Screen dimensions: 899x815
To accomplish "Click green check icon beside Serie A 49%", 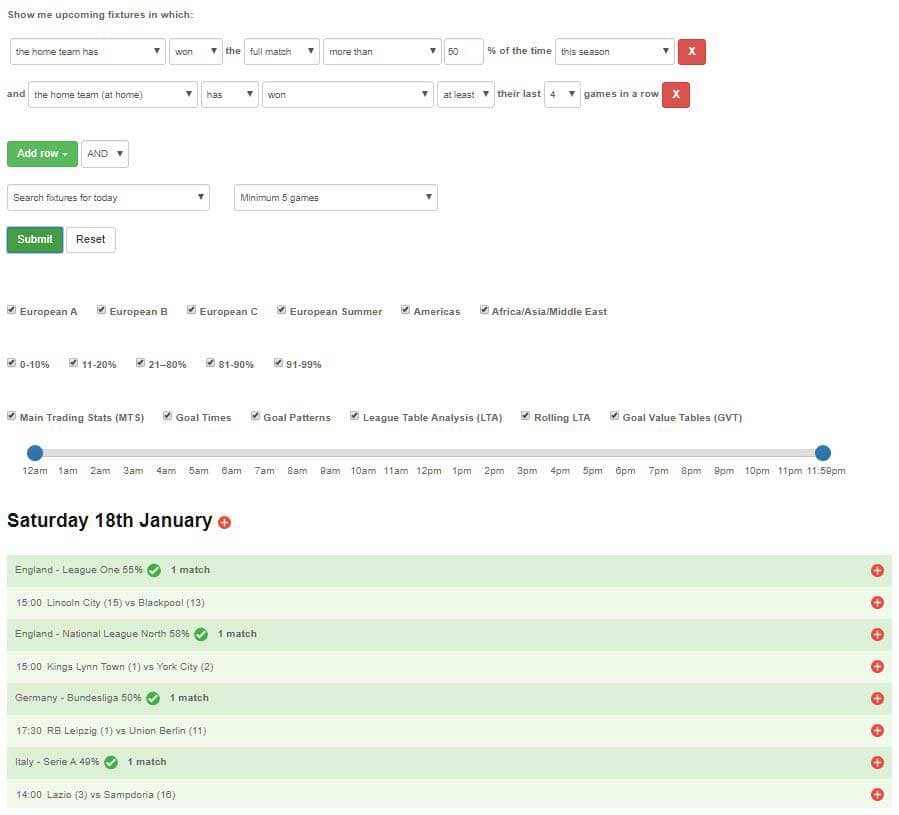I will pyautogui.click(x=111, y=762).
